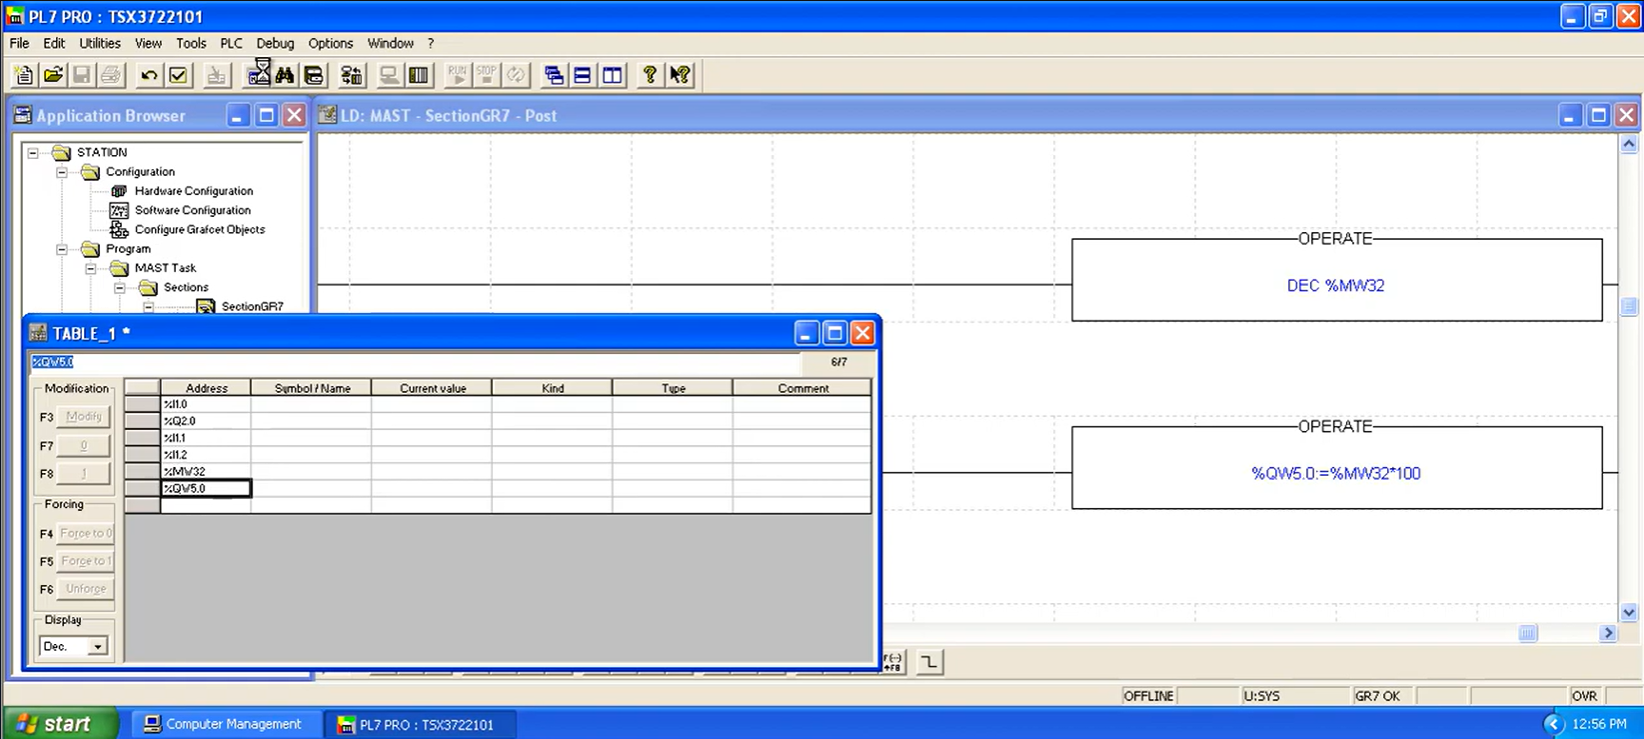Image resolution: width=1644 pixels, height=739 pixels.
Task: Open the Debug menu
Action: 275,43
